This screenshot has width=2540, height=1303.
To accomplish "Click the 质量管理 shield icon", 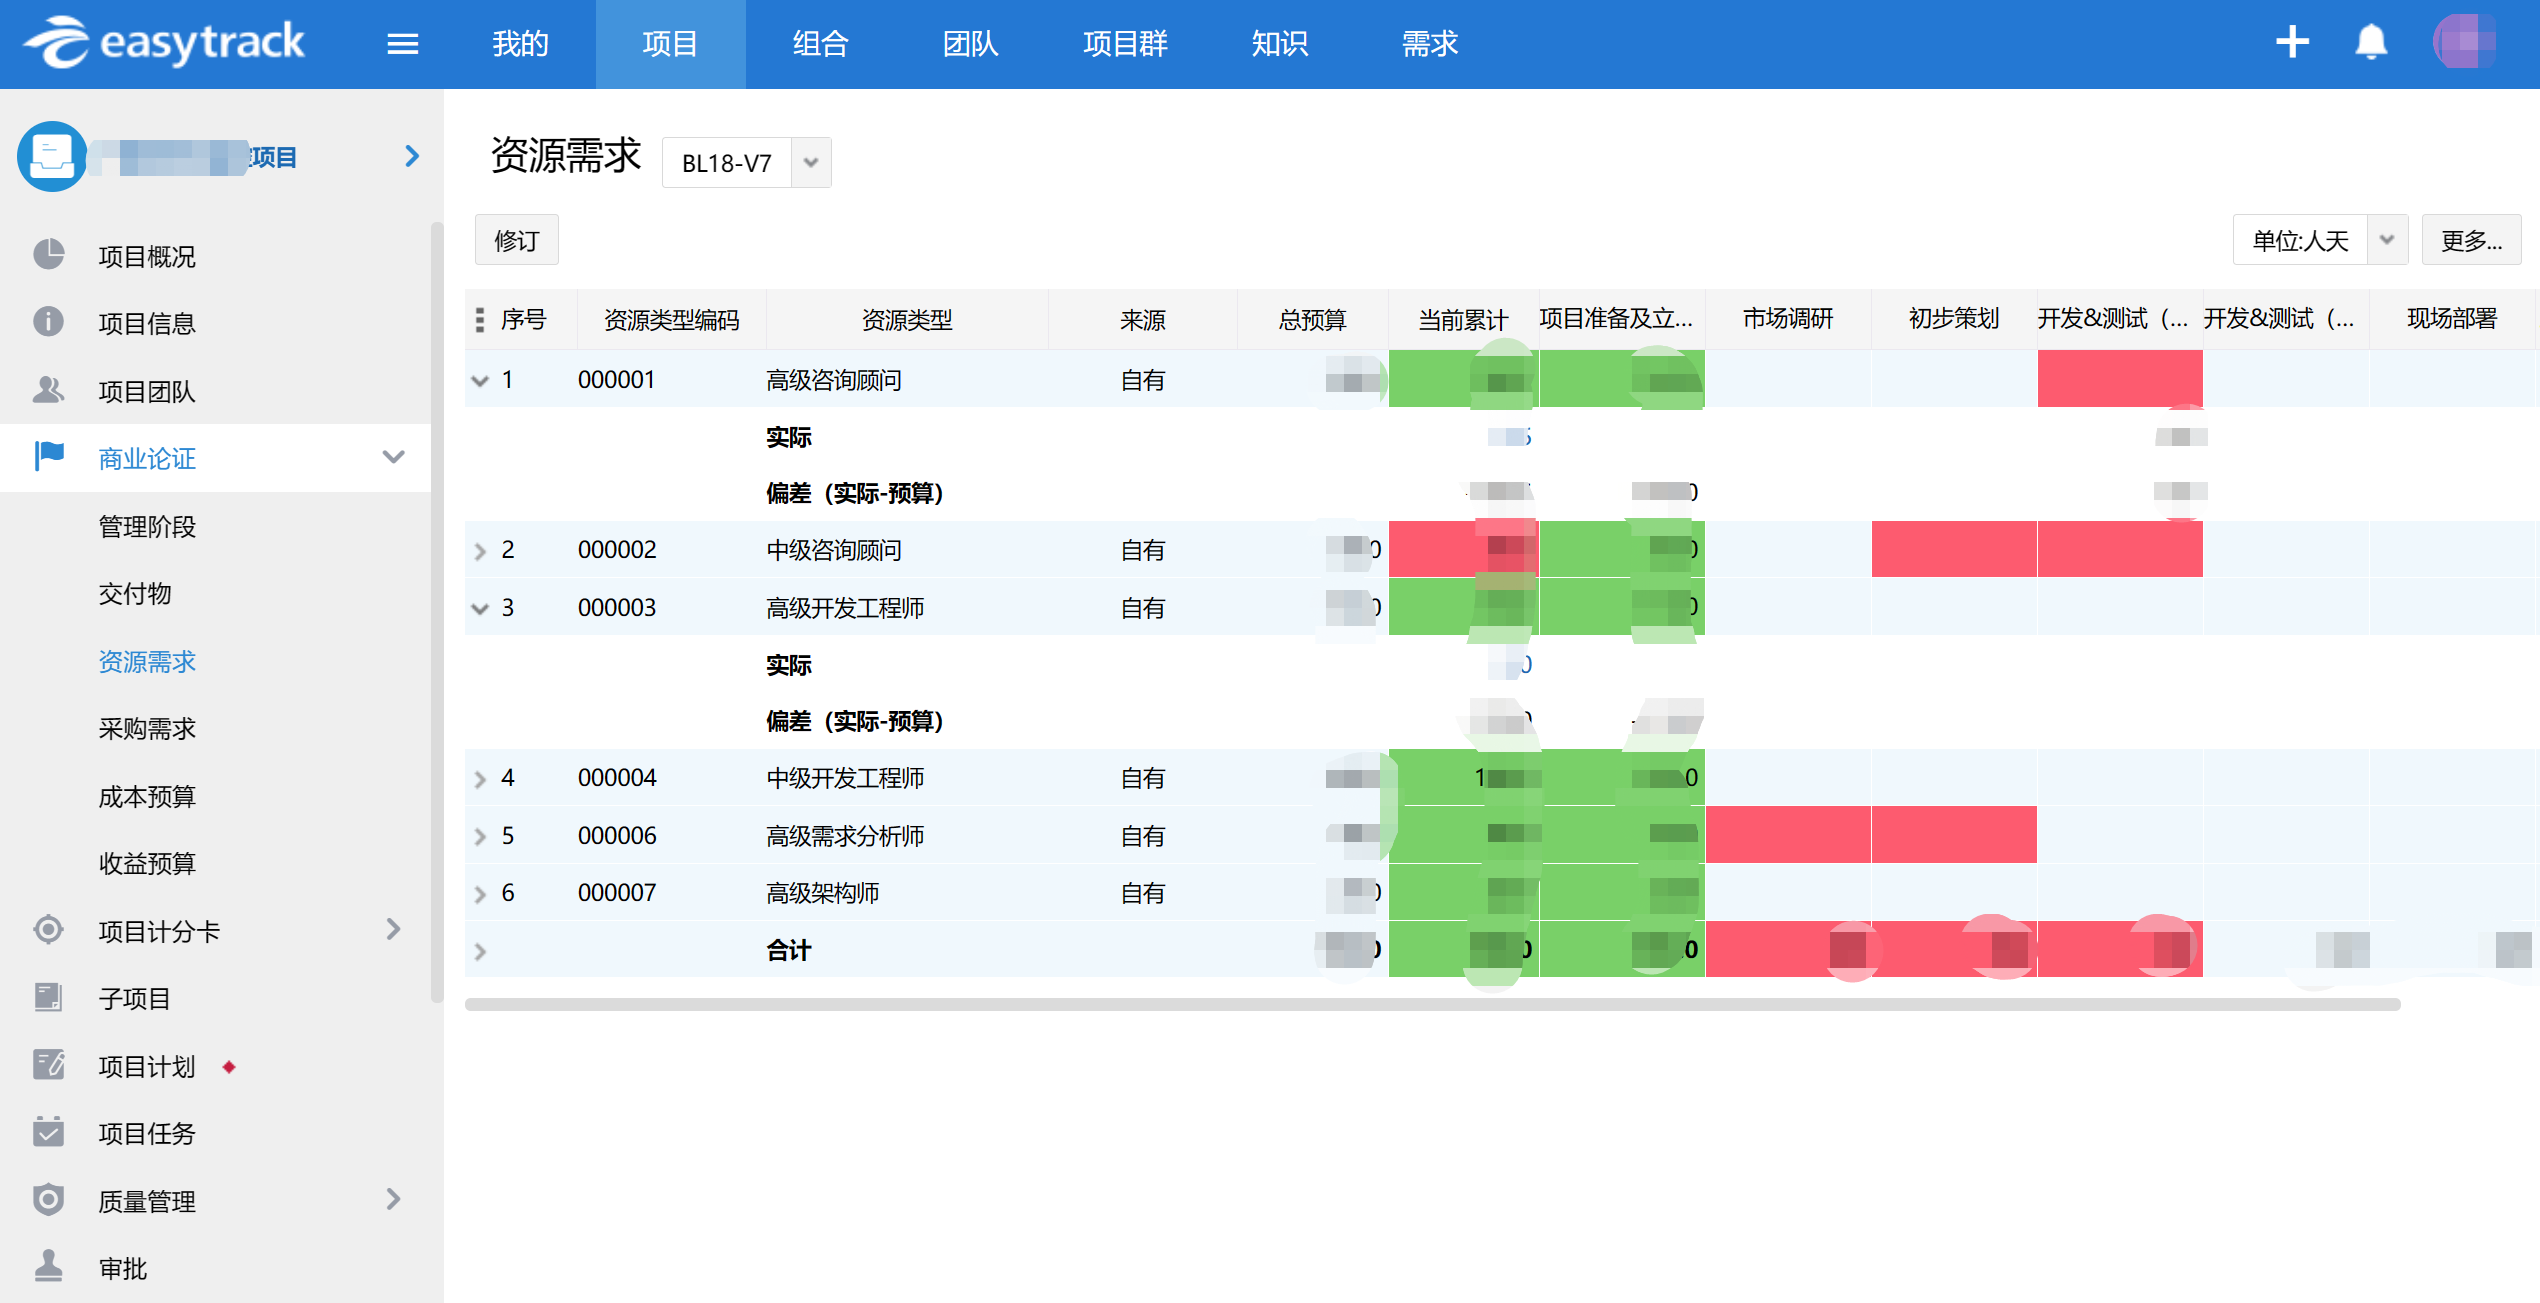I will (x=48, y=1199).
